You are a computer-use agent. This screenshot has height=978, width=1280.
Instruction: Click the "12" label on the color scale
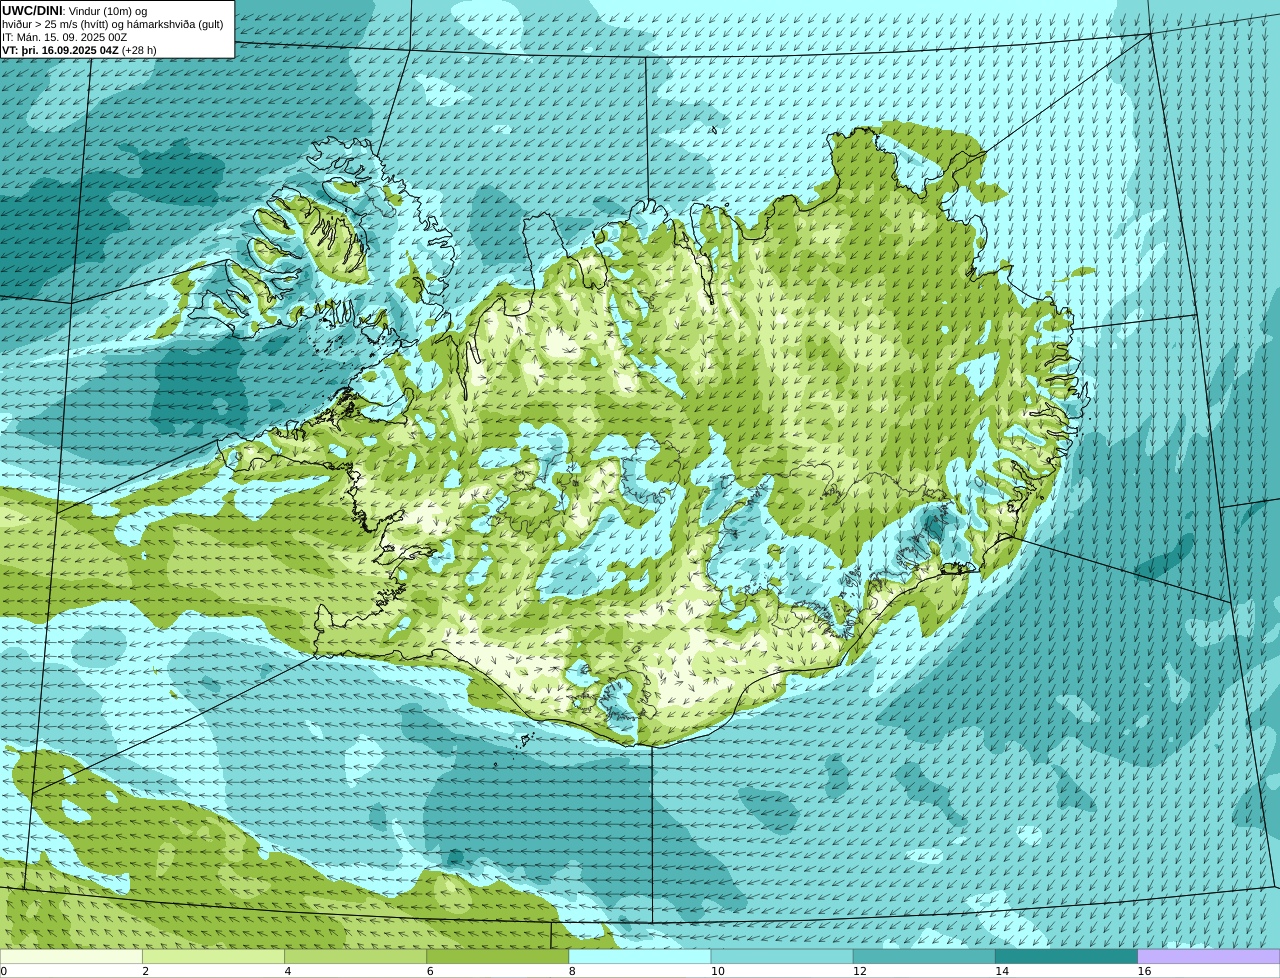pyautogui.click(x=860, y=971)
